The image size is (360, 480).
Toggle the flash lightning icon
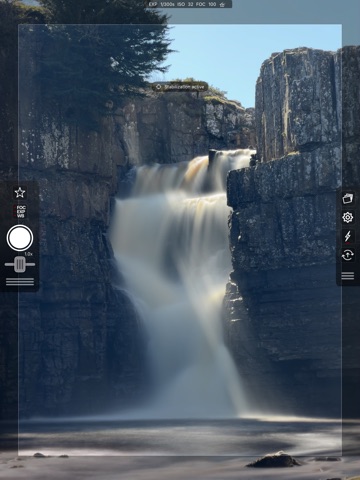point(348,236)
